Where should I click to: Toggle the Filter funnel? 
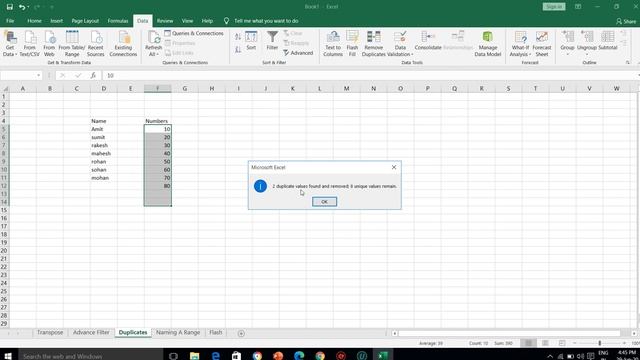click(272, 41)
